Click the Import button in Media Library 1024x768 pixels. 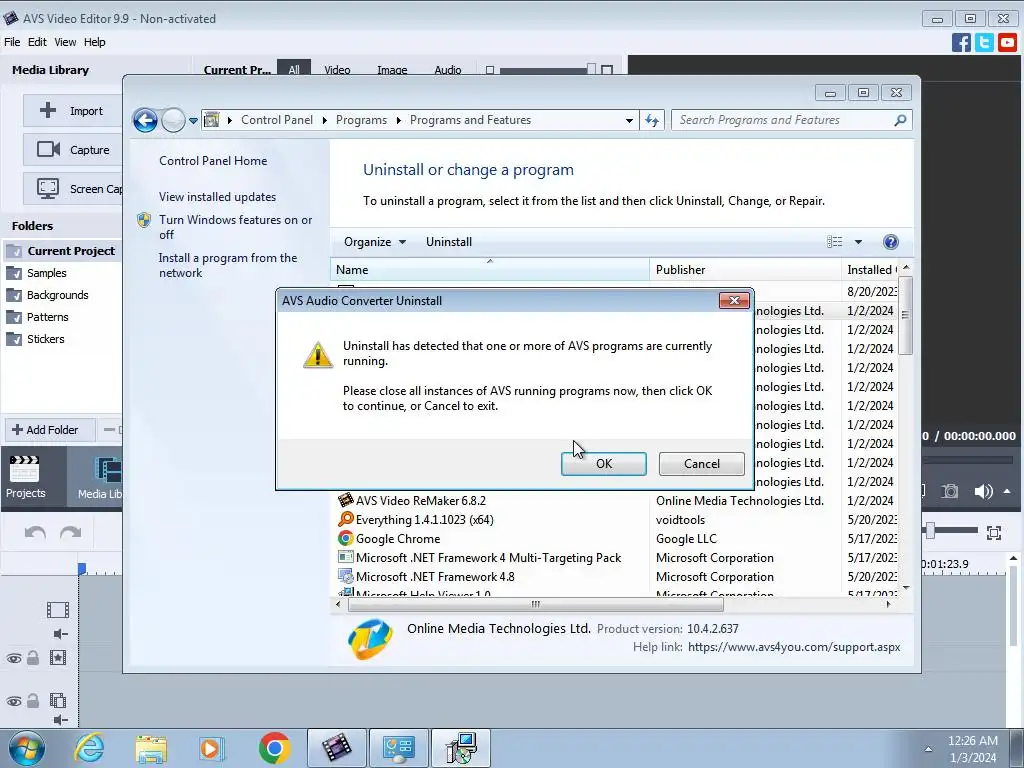[x=73, y=110]
